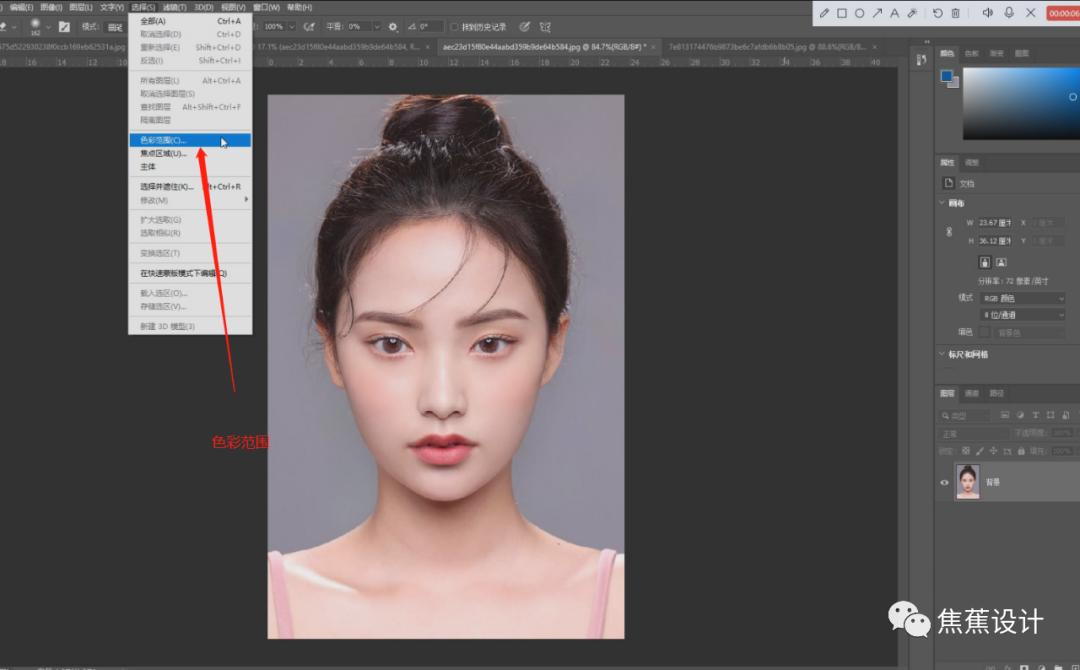Open the 正常 blend mode dropdown

[x=970, y=432]
